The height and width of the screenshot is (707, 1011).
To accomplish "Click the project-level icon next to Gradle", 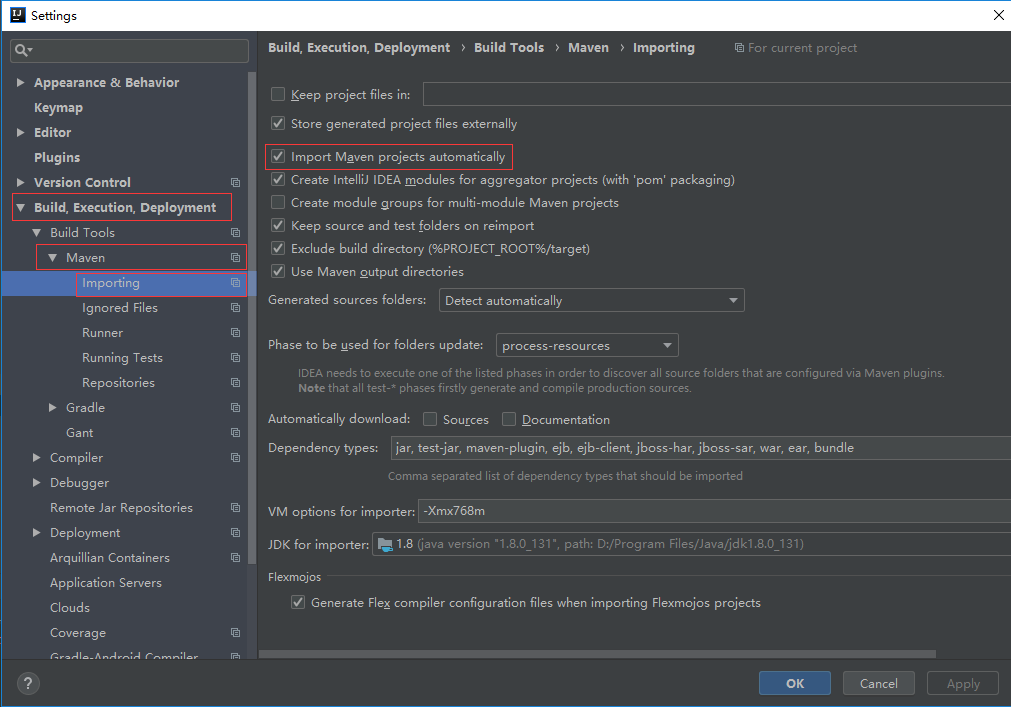I will coord(235,408).
